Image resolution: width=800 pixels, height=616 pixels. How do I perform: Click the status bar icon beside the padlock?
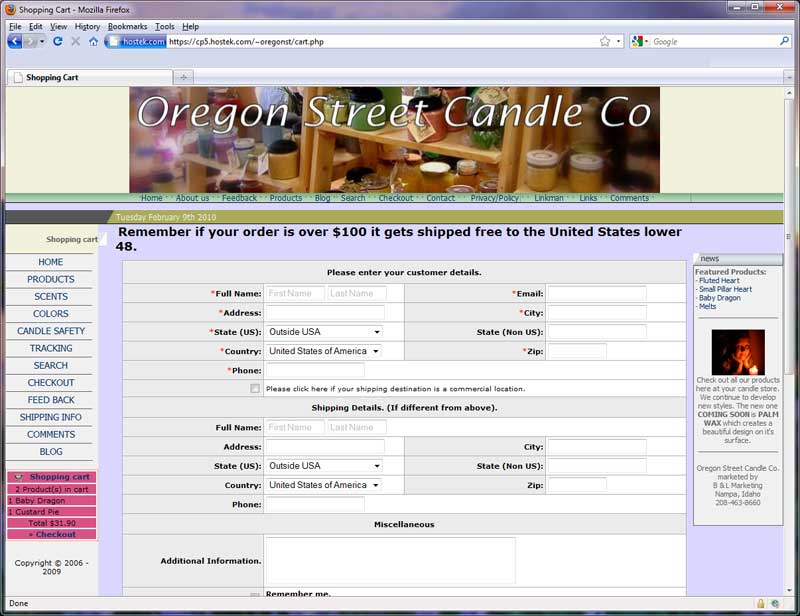775,603
